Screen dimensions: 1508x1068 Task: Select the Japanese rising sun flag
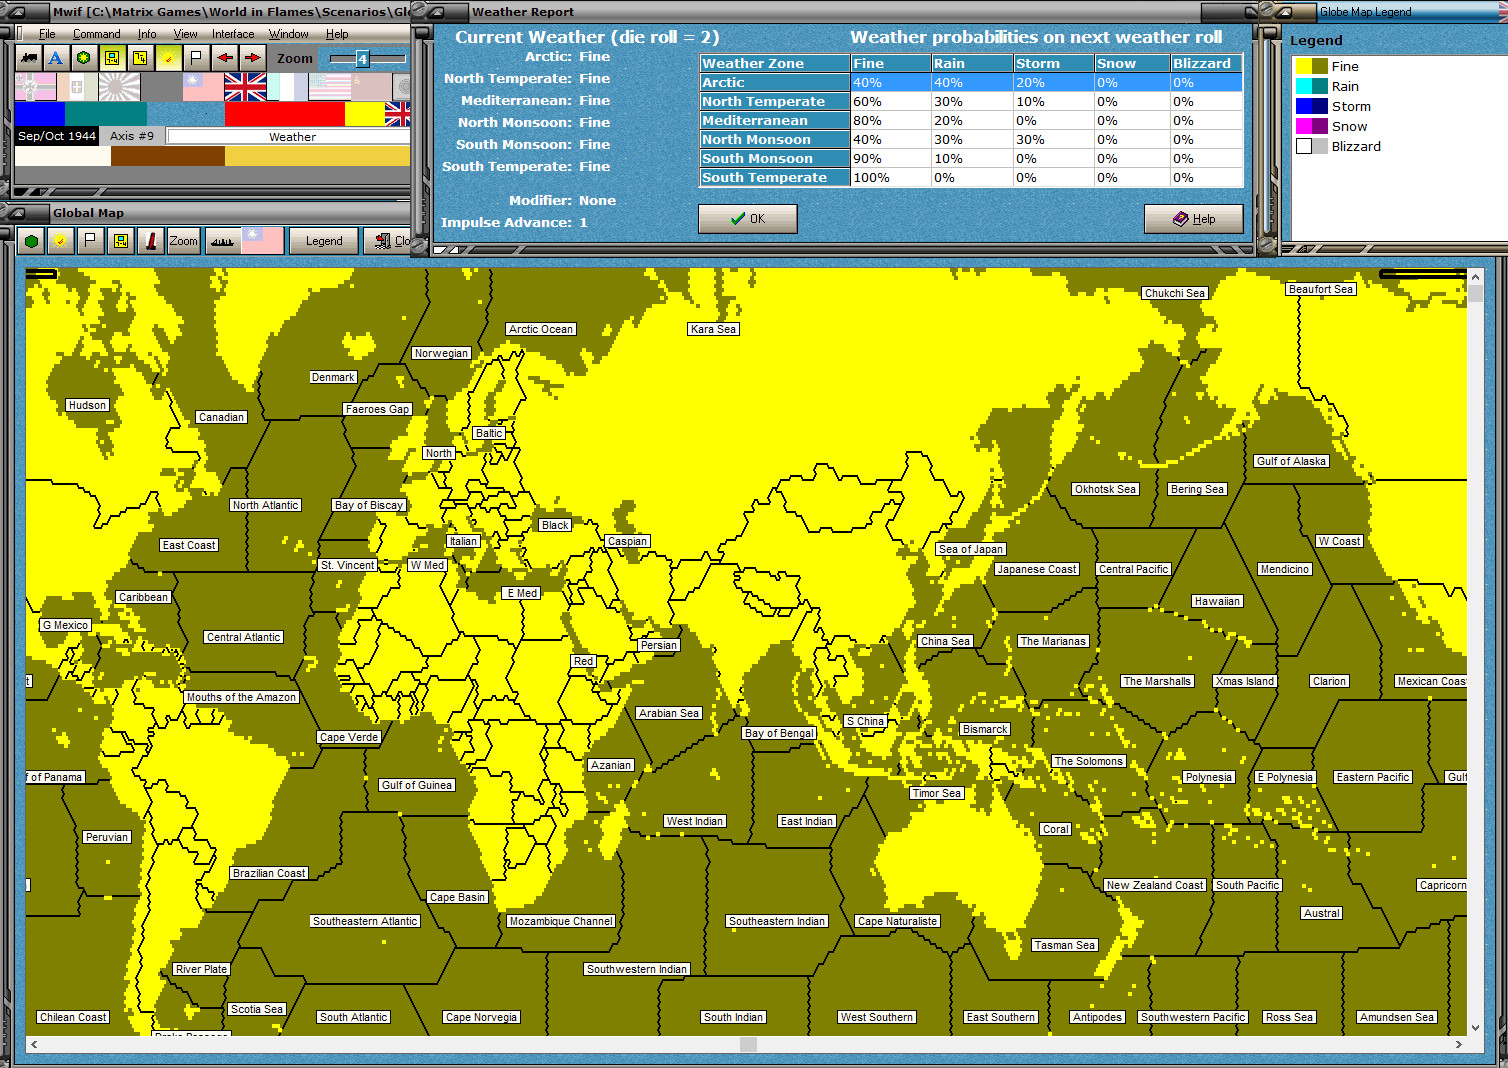pyautogui.click(x=119, y=87)
